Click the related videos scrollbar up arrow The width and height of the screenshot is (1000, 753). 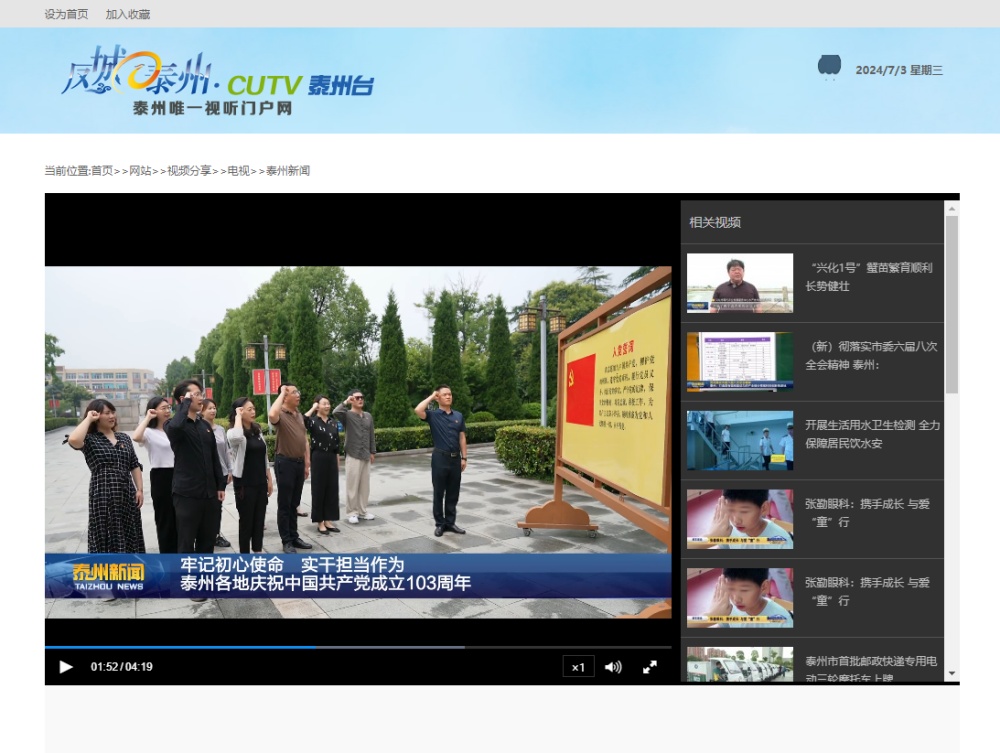(951, 208)
